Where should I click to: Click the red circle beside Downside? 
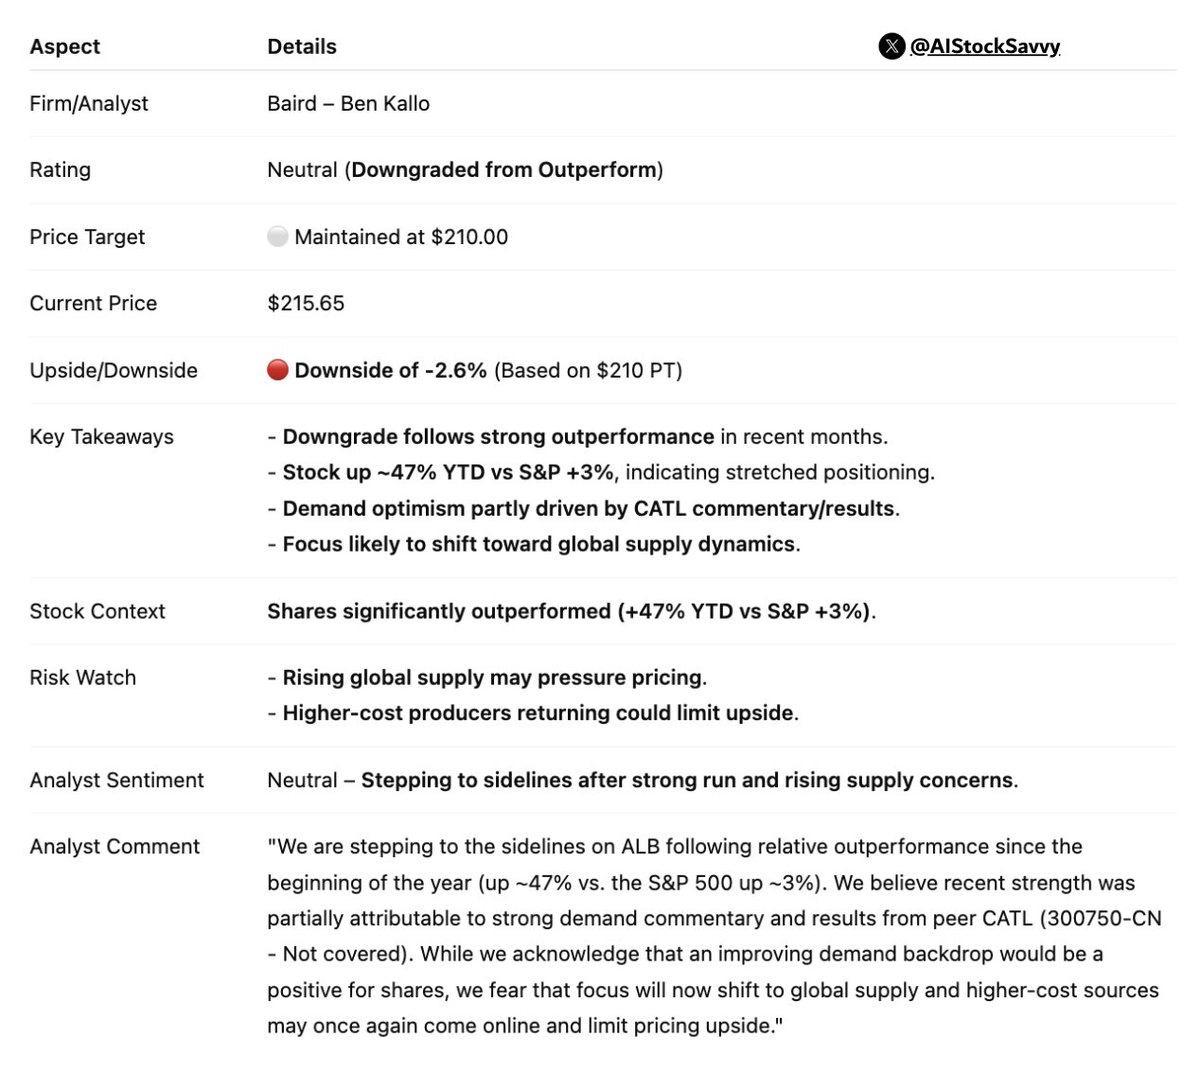(x=277, y=370)
